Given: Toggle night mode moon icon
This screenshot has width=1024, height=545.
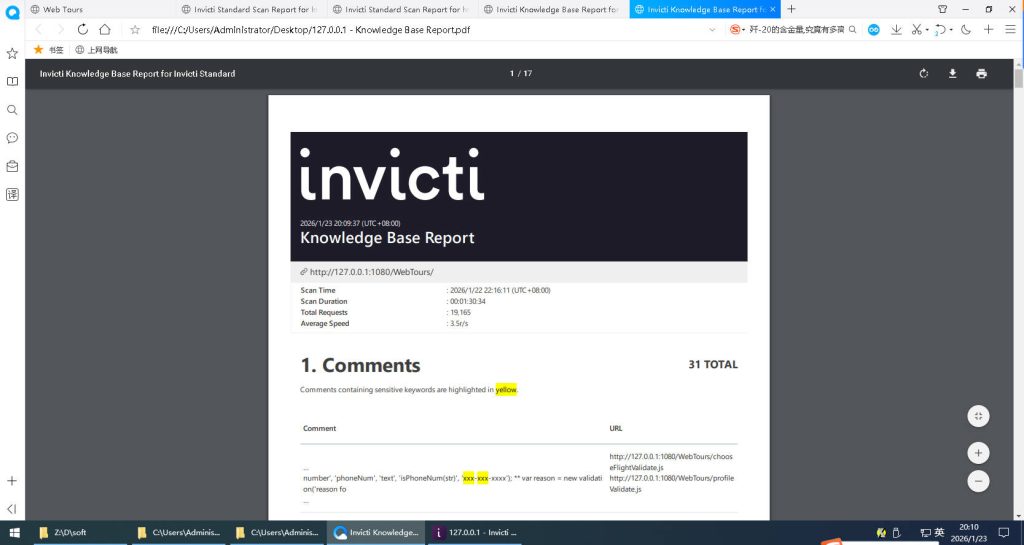Looking at the screenshot, I should click(966, 30).
